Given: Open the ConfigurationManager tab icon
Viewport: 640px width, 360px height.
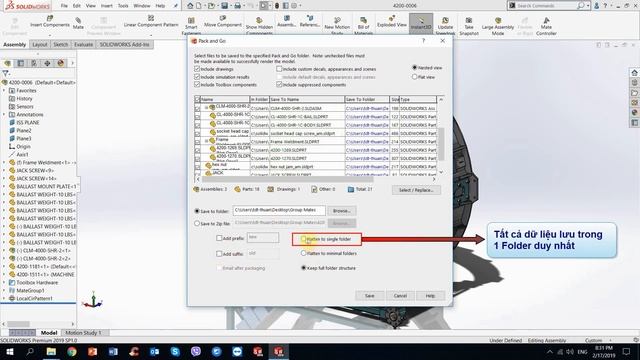Looking at the screenshot, I should point(34,63).
